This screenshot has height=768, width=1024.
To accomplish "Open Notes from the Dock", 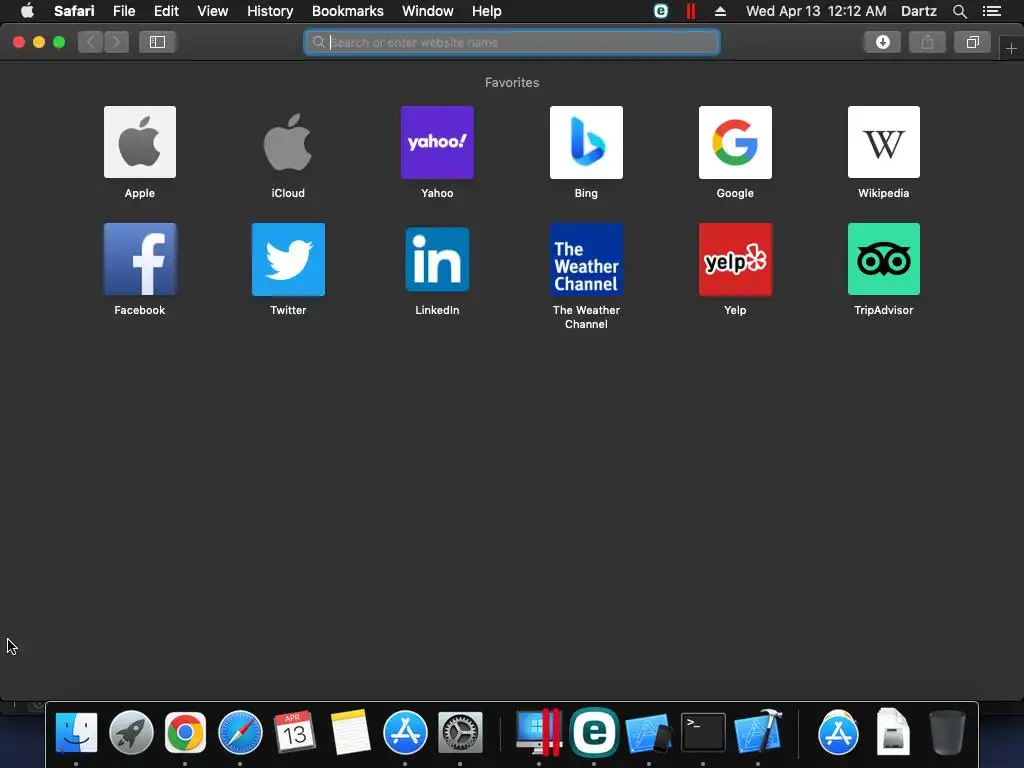I will pos(350,733).
